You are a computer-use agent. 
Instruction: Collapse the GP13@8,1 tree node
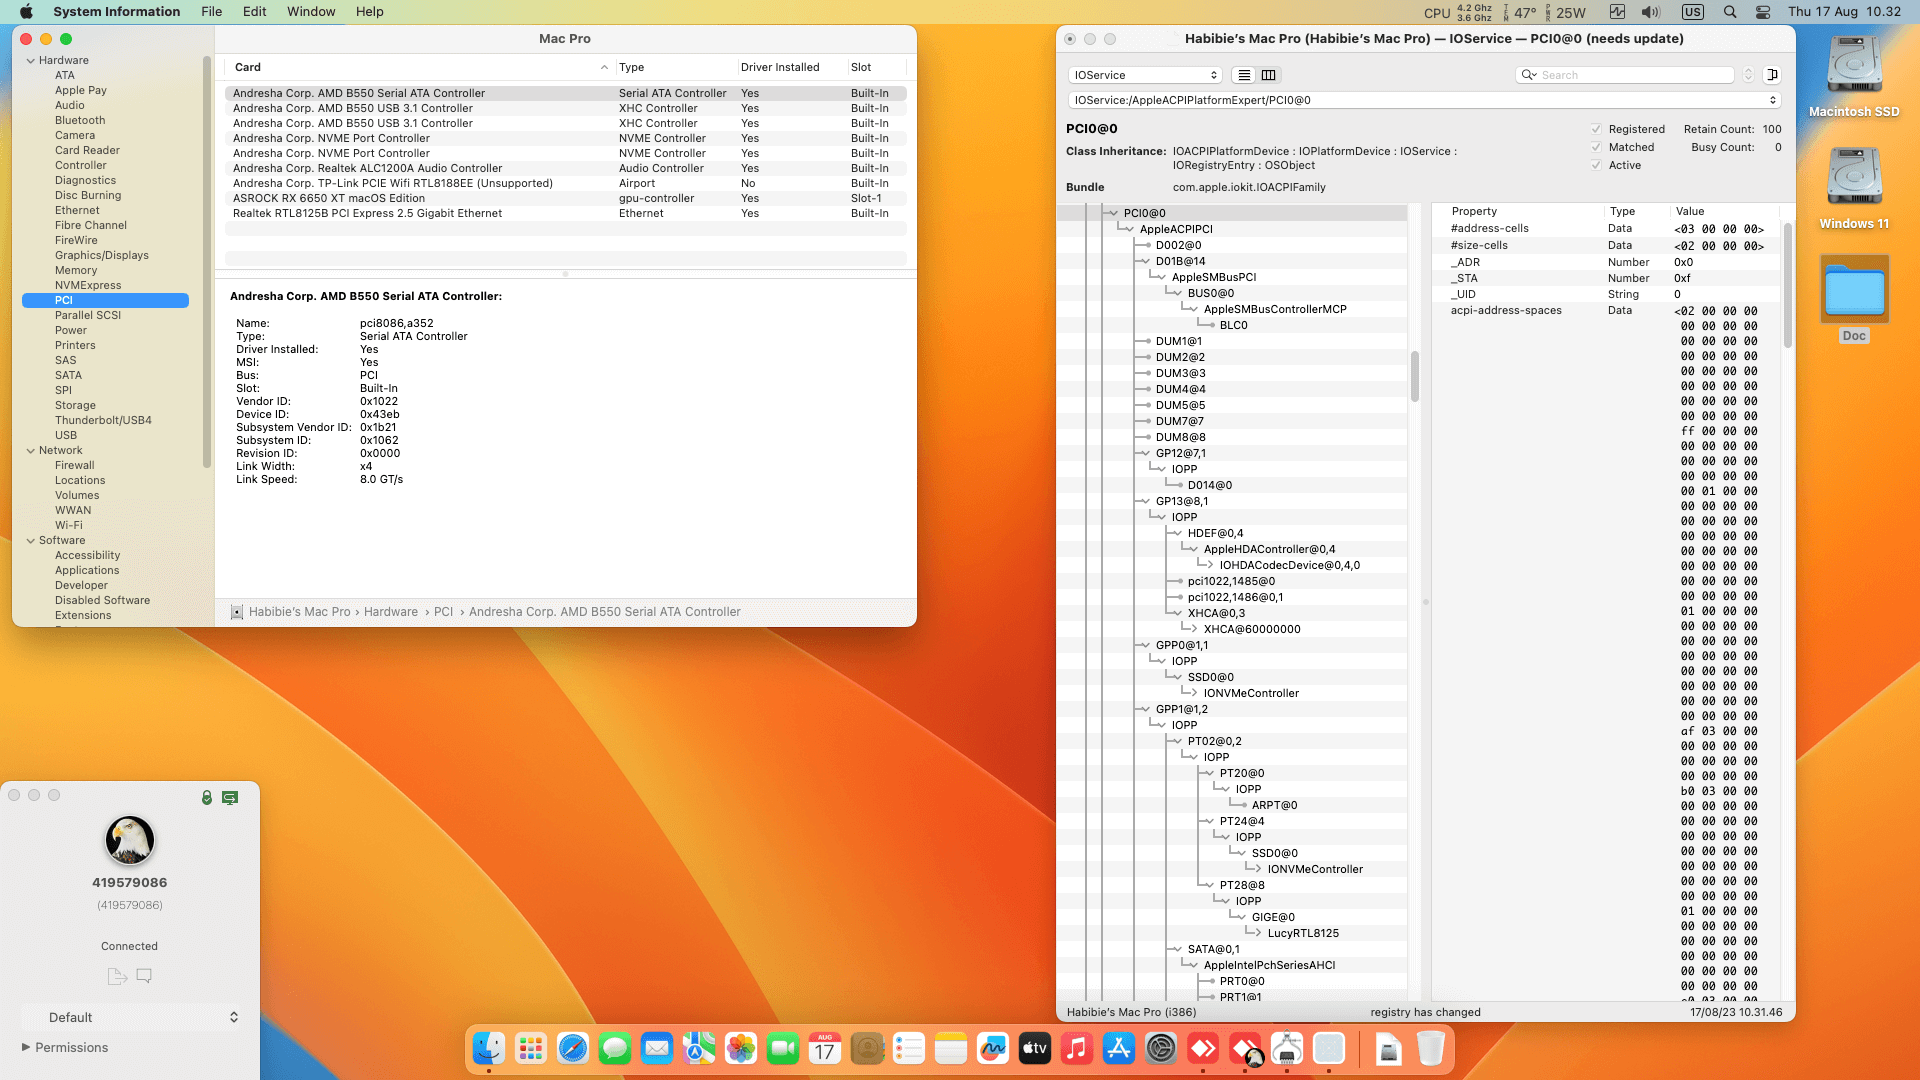tap(1144, 501)
